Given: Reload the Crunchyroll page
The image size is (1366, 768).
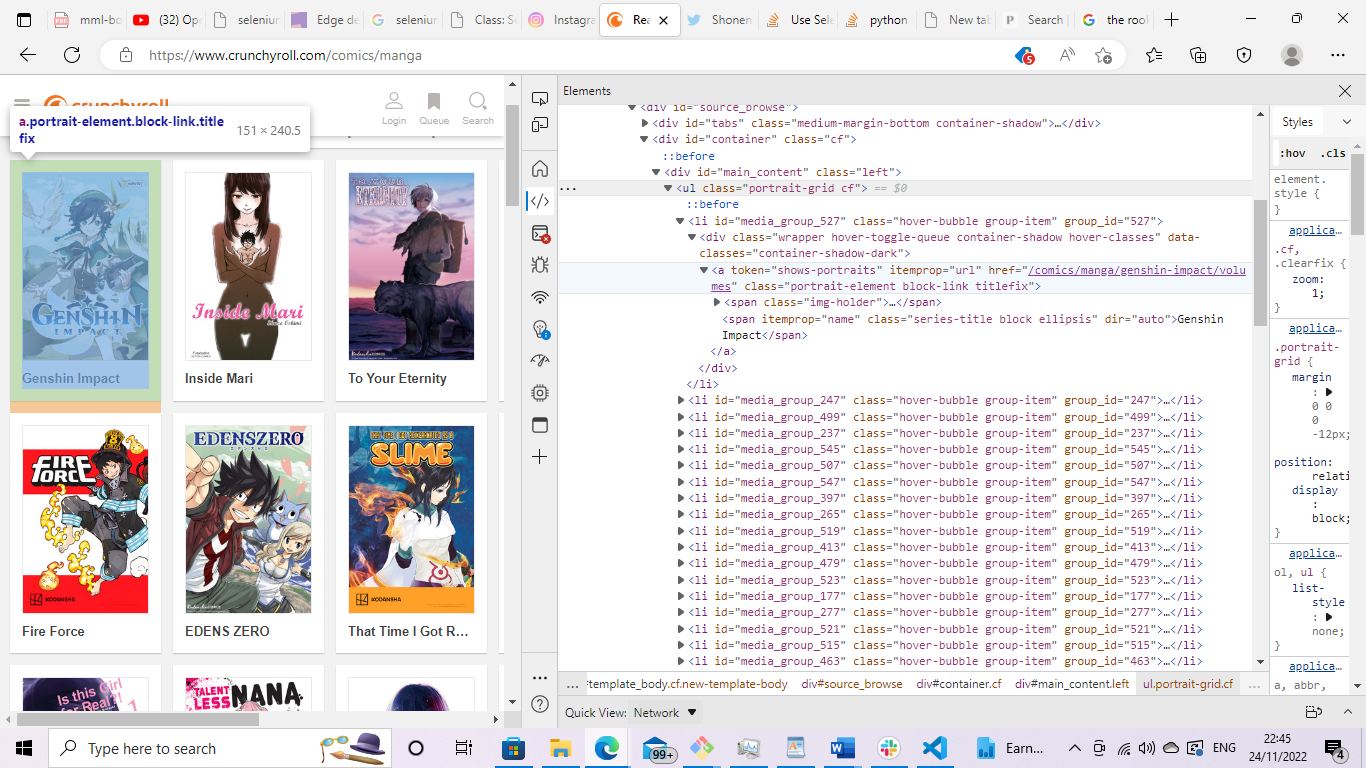Looking at the screenshot, I should tap(72, 55).
